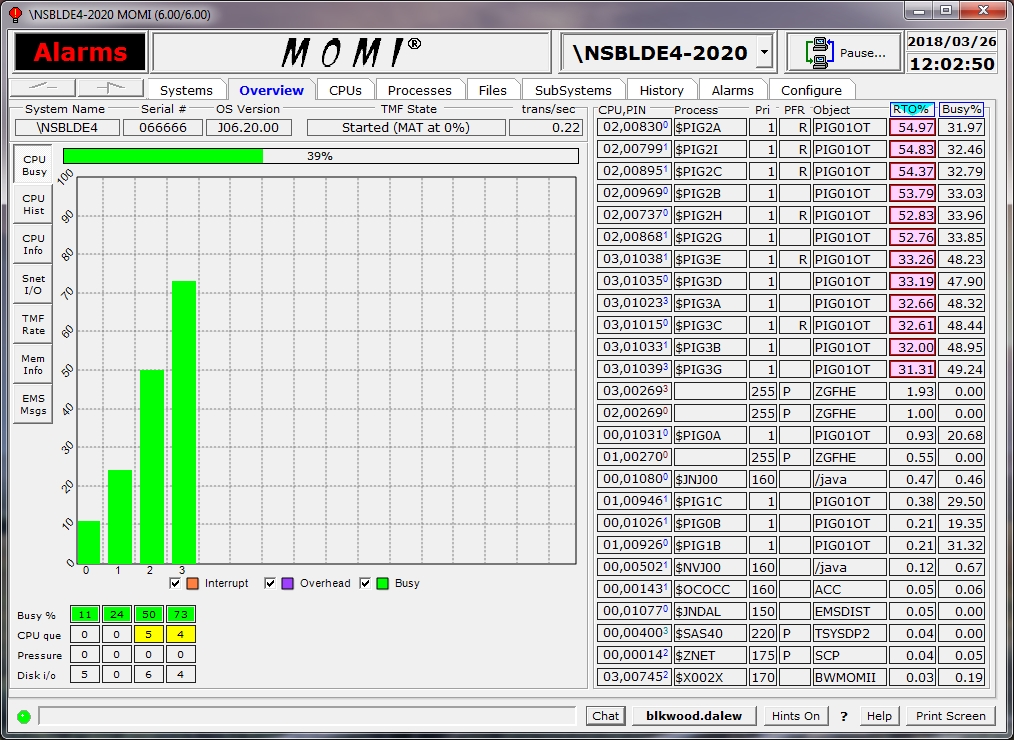Click the green status indicator light

pos(24,716)
